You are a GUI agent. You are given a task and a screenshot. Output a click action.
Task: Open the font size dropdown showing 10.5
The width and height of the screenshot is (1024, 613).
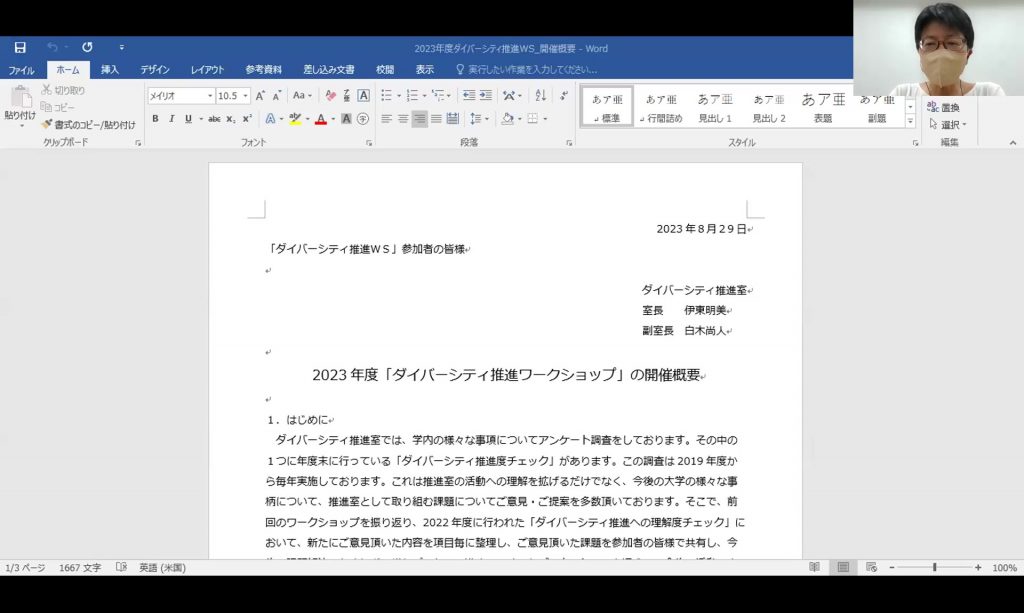pos(246,96)
